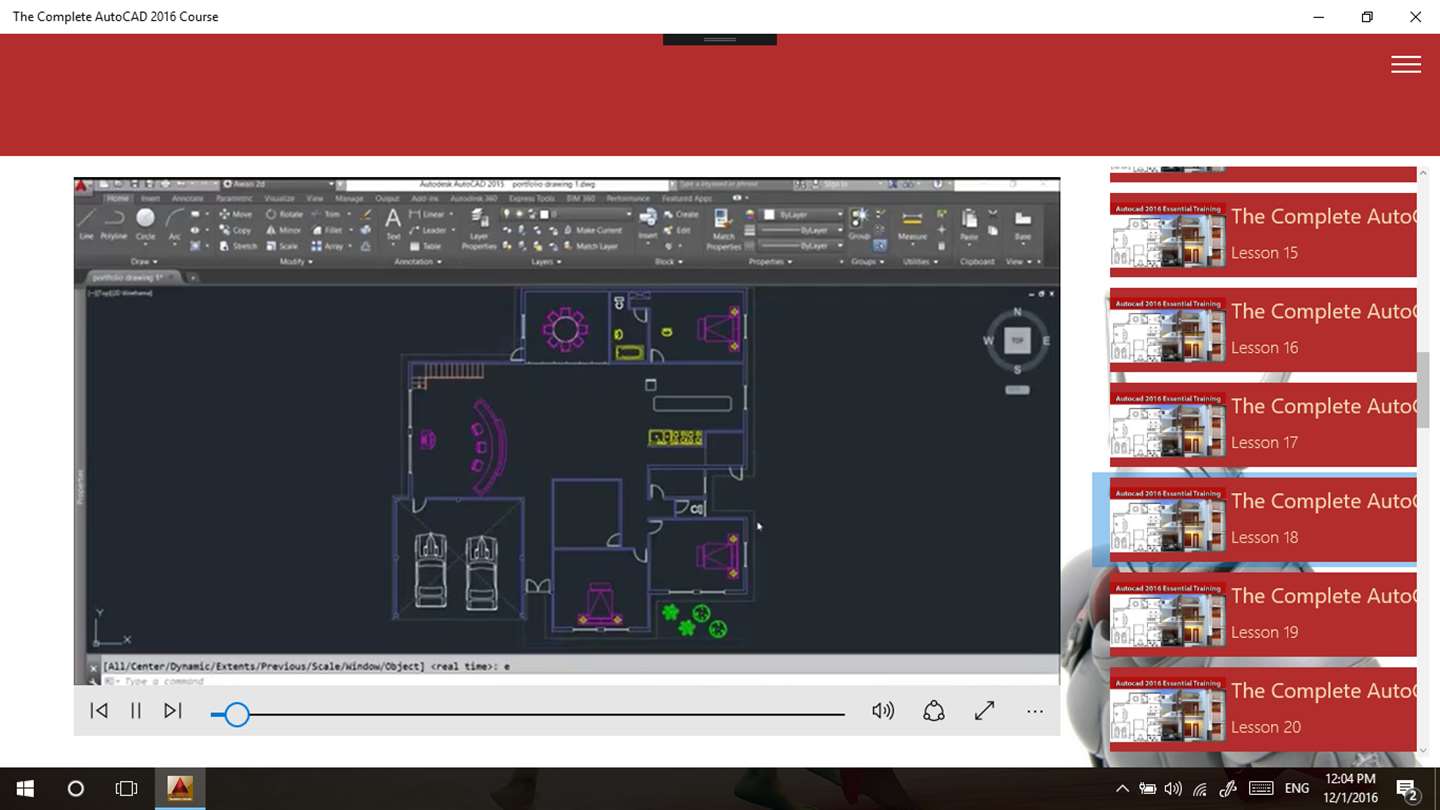
Task: Open the cast to device icon
Action: click(x=934, y=711)
